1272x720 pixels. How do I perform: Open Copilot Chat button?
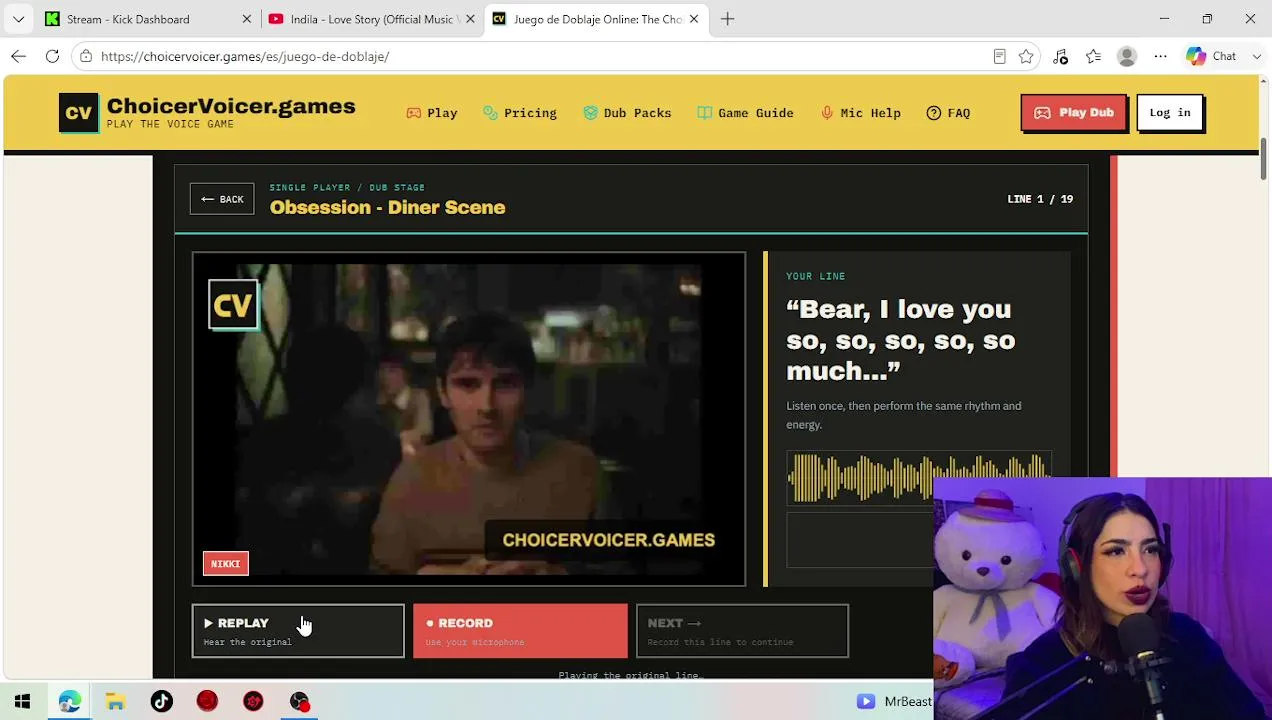pyautogui.click(x=1211, y=56)
